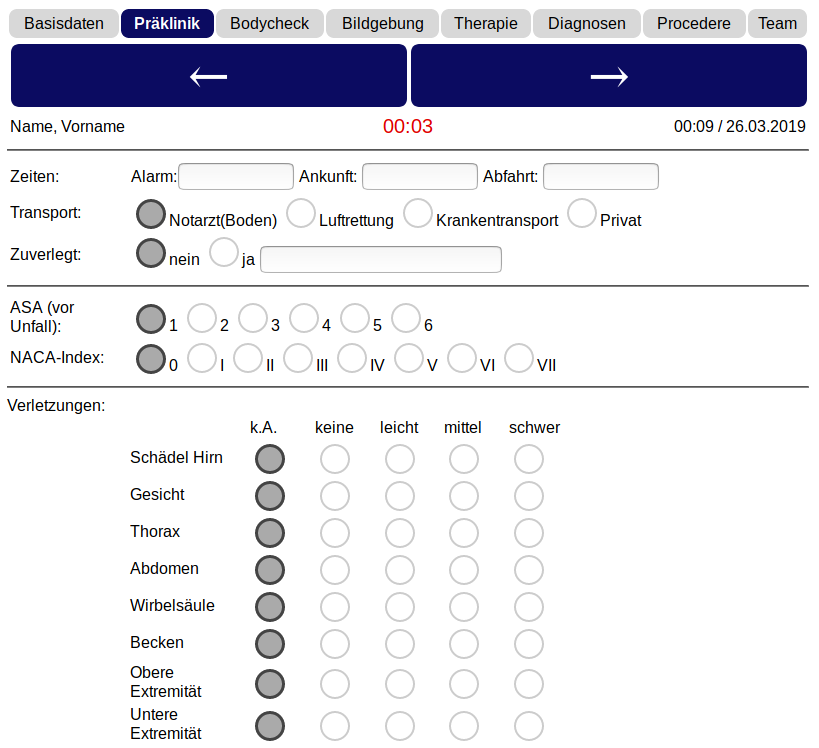Viewport: 819px width, 748px height.
Task: Select the Präklinik tab
Action: (167, 24)
